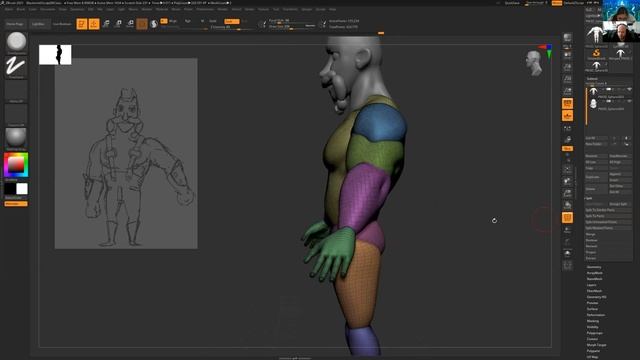Open the Brush menu in menu bar
This screenshot has width=640, height=360.
[21, 9]
